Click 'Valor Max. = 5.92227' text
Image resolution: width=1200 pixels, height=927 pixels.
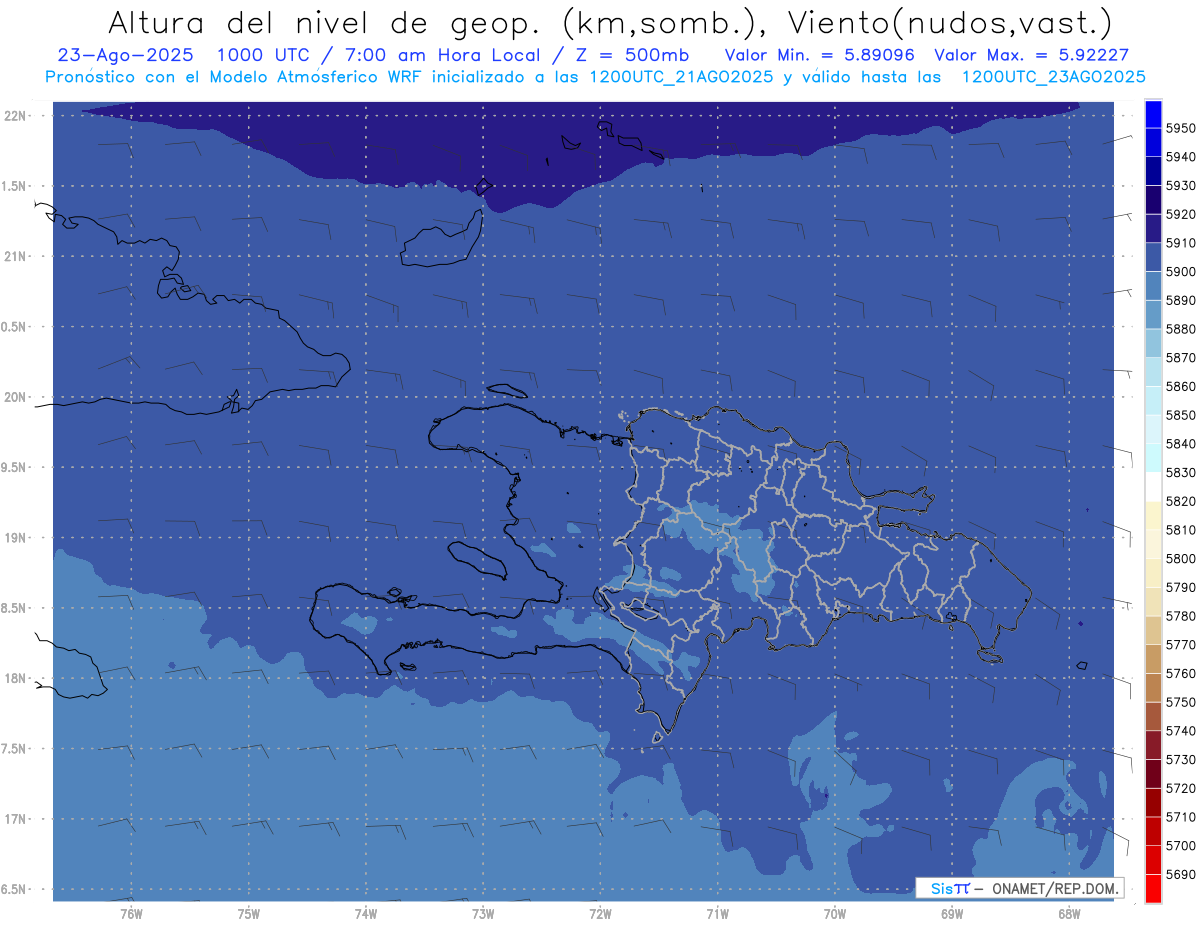tap(1031, 55)
